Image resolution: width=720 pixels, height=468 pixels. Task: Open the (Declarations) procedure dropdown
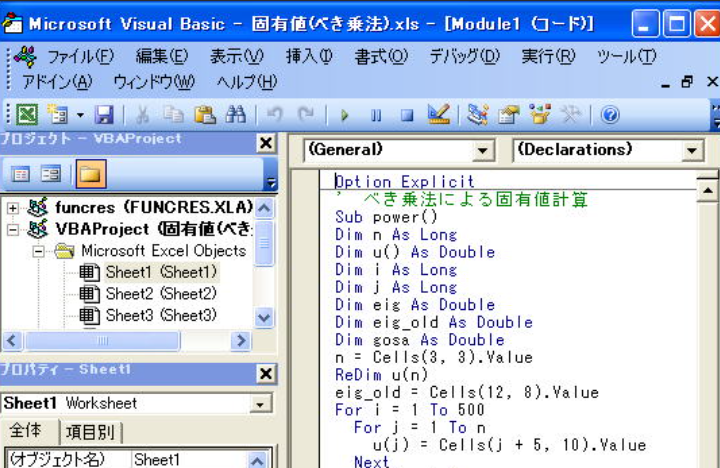[x=692, y=150]
